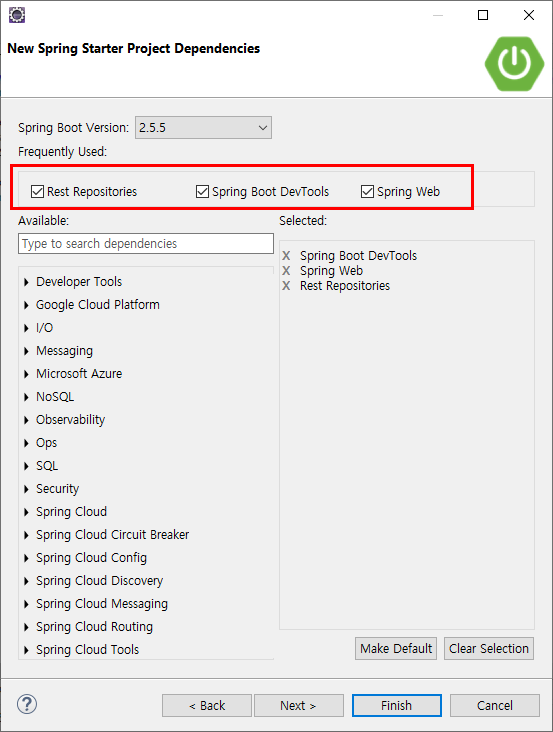This screenshot has width=553, height=732.
Task: Click Finish to create the project
Action: coord(397,705)
